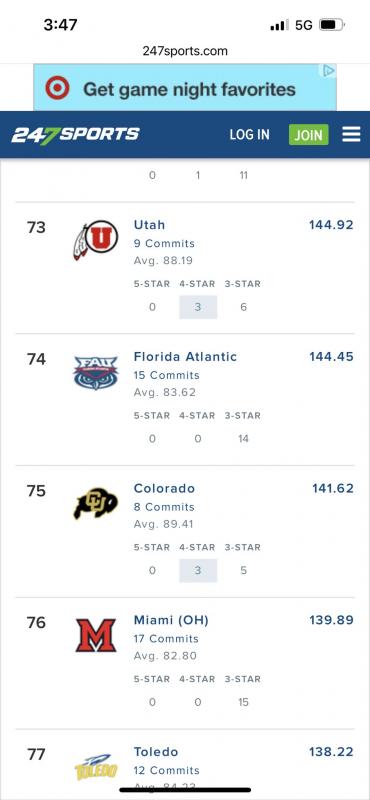370x800 pixels.
Task: Open the Florida Atlantic team link
Action: click(x=185, y=357)
